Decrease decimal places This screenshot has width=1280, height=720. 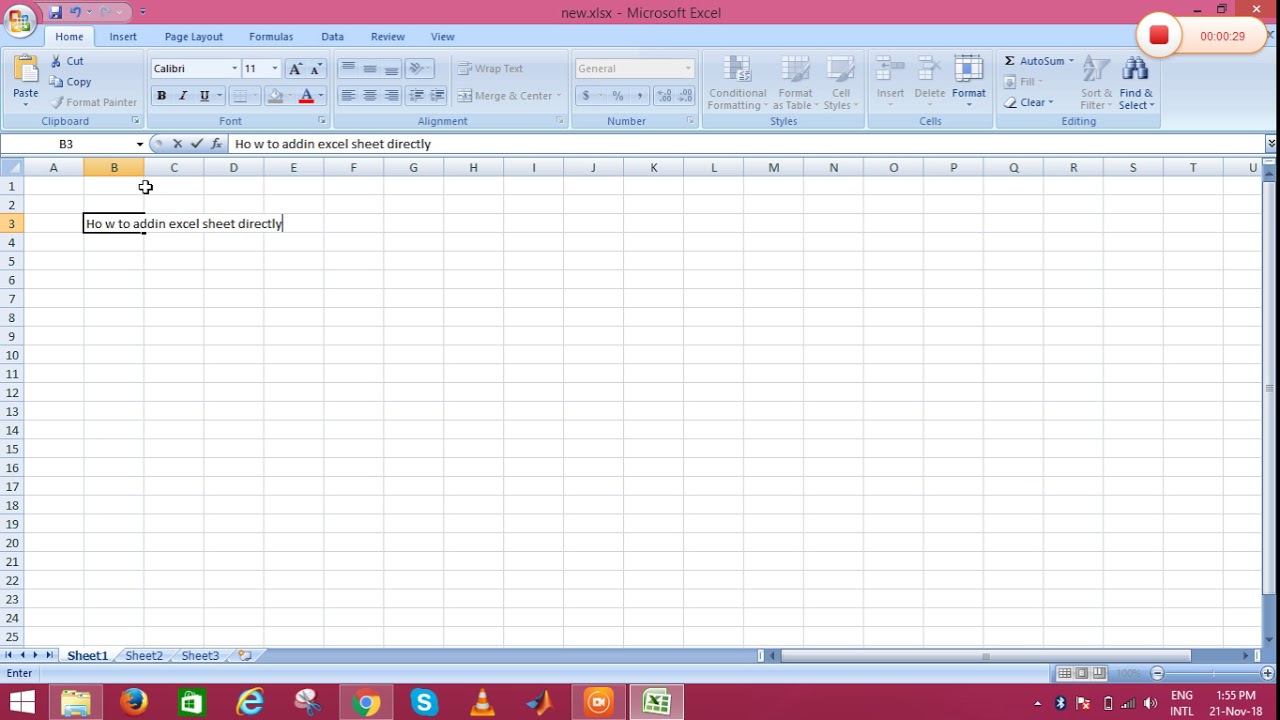685,95
